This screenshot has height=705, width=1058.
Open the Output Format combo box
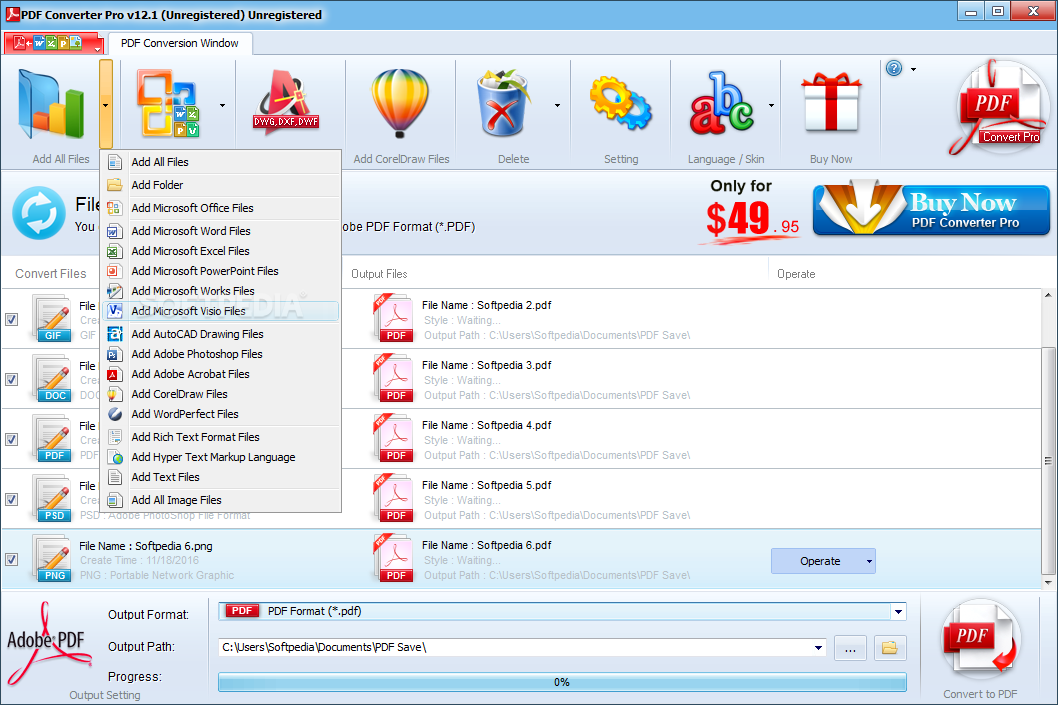click(x=561, y=612)
